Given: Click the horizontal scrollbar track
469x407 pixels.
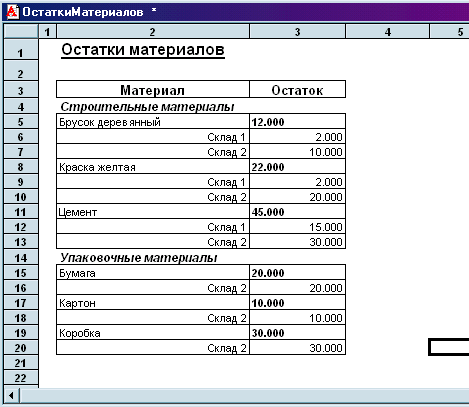Looking at the screenshot, I should pyautogui.click(x=244, y=396).
